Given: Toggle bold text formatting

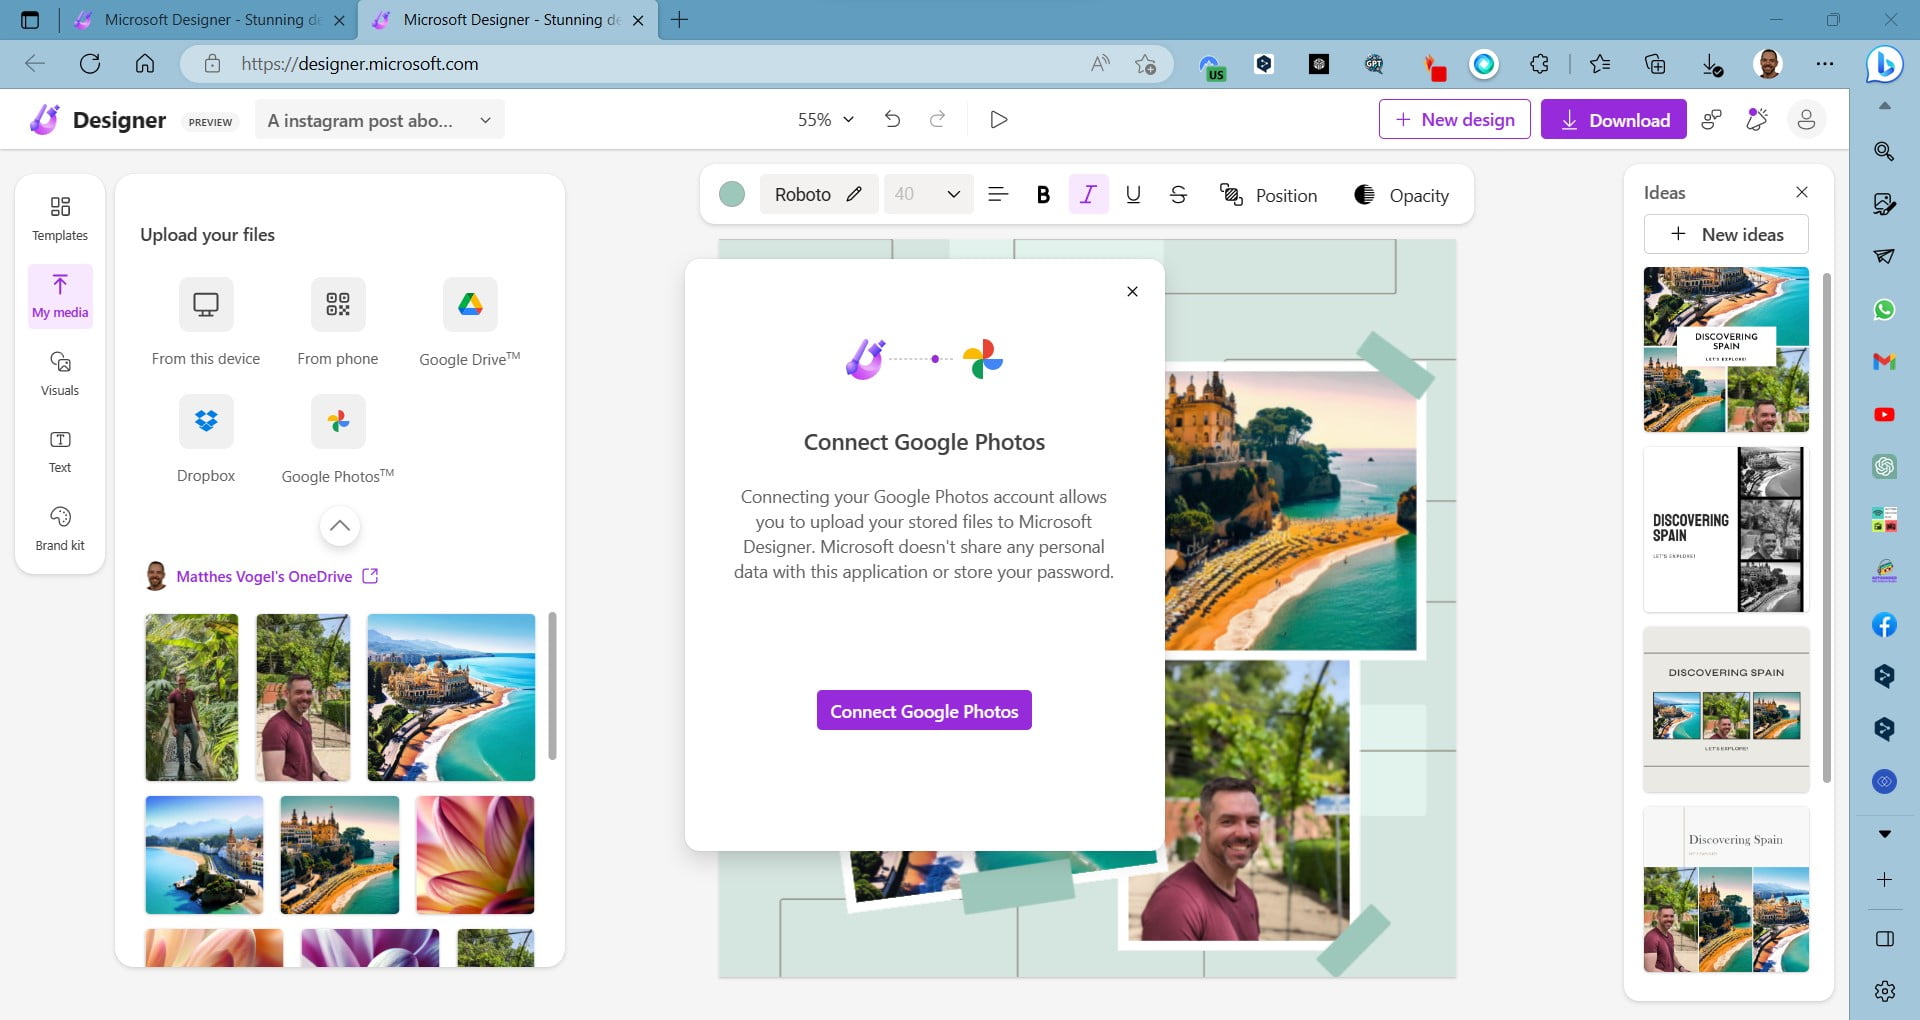Looking at the screenshot, I should 1043,195.
